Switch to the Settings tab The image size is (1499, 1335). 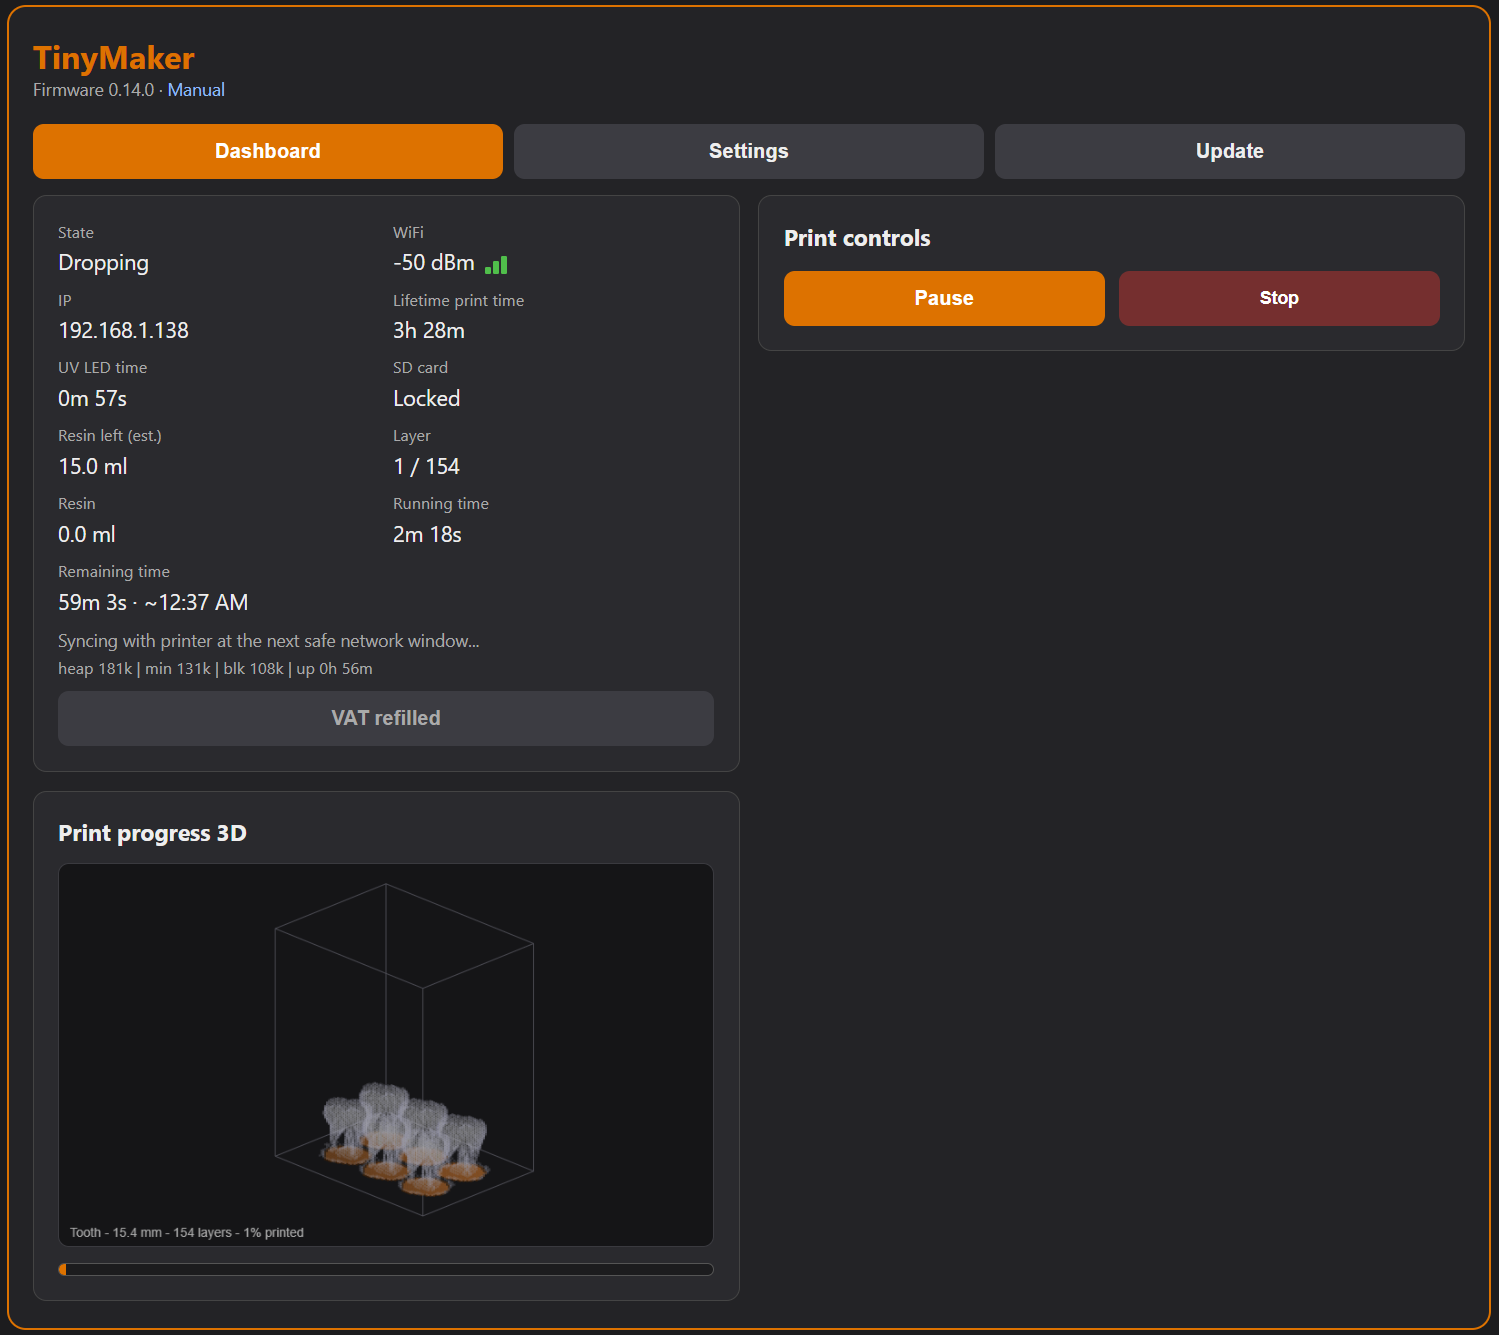click(749, 151)
